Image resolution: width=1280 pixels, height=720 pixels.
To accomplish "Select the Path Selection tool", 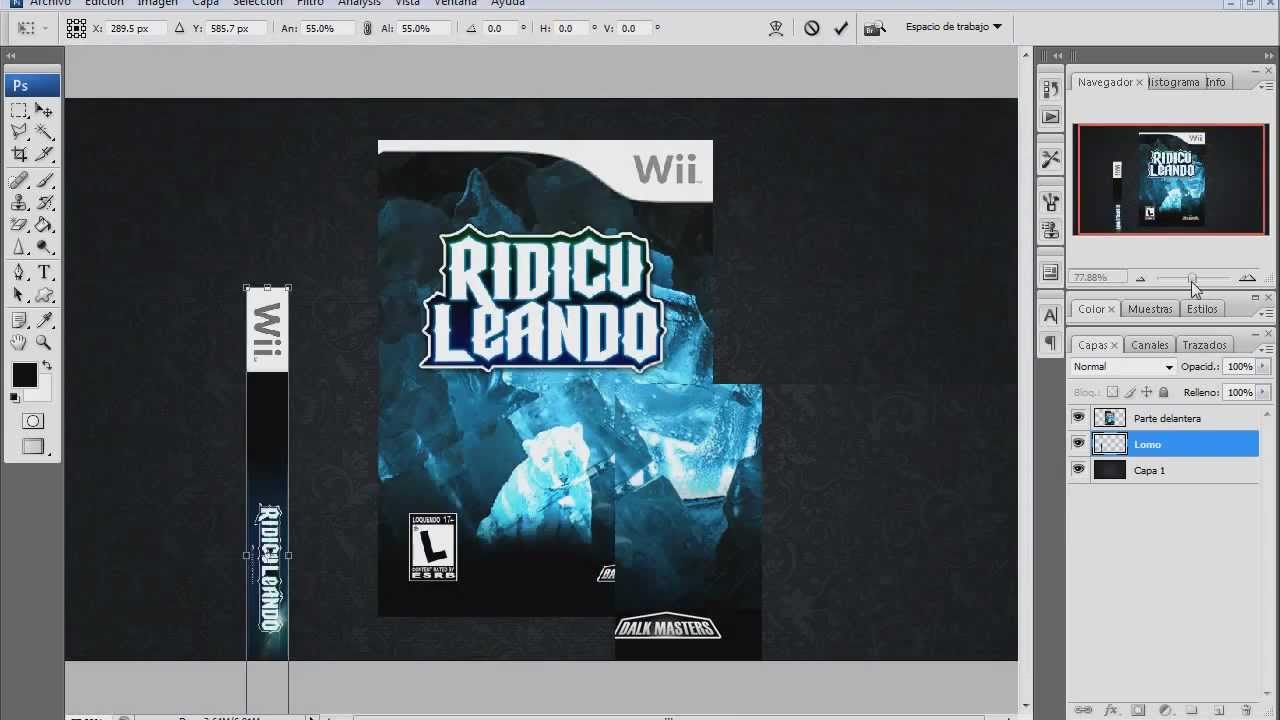I will tap(19, 295).
